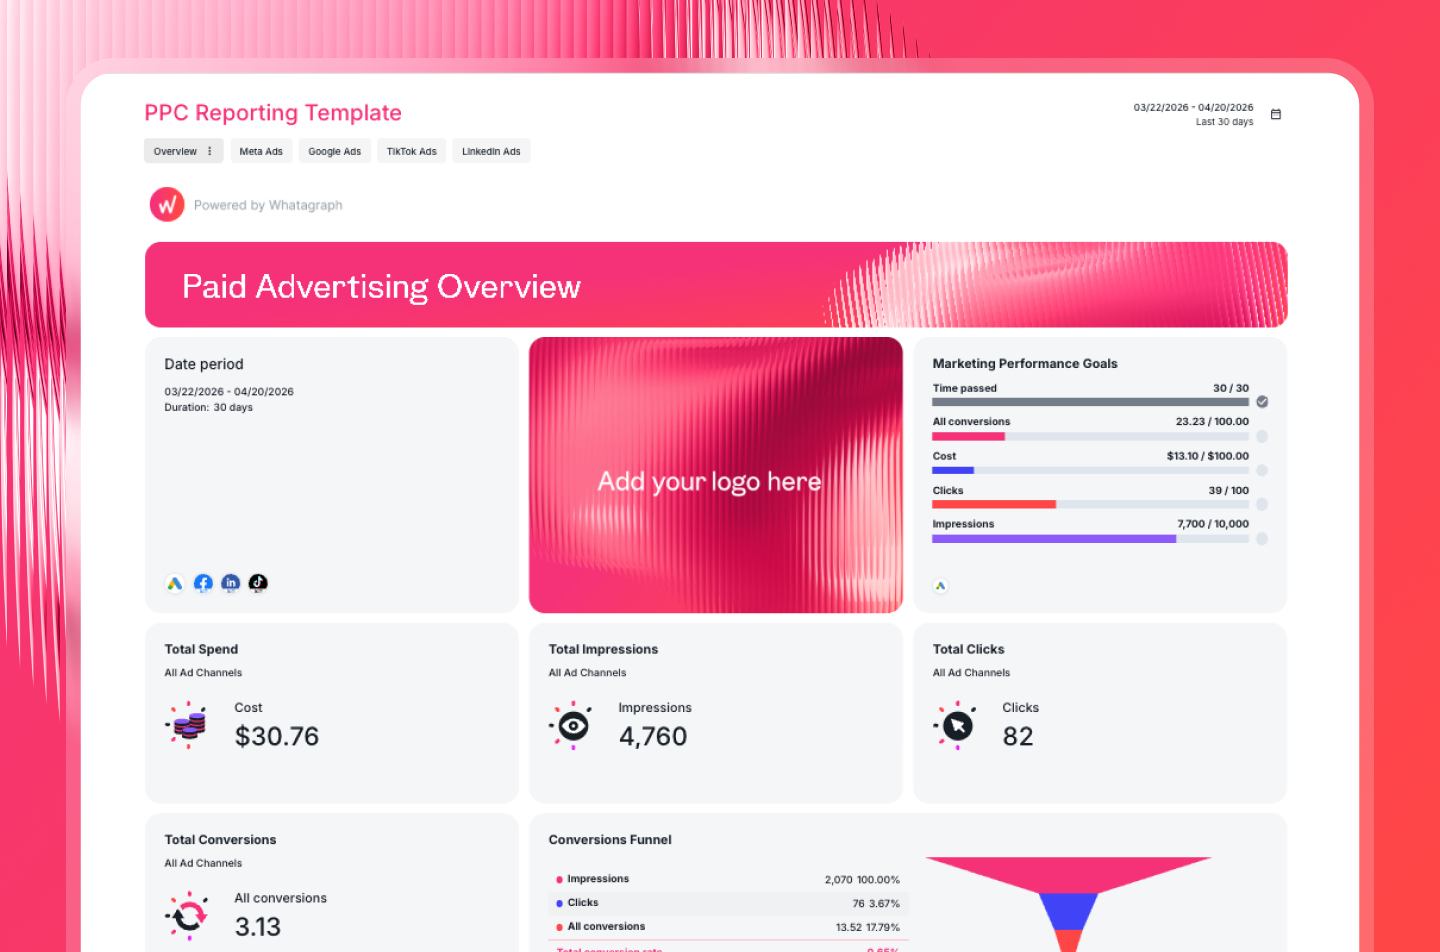Click the Powered by Whatagraph text
Screen dimensions: 1440x952
tap(268, 205)
